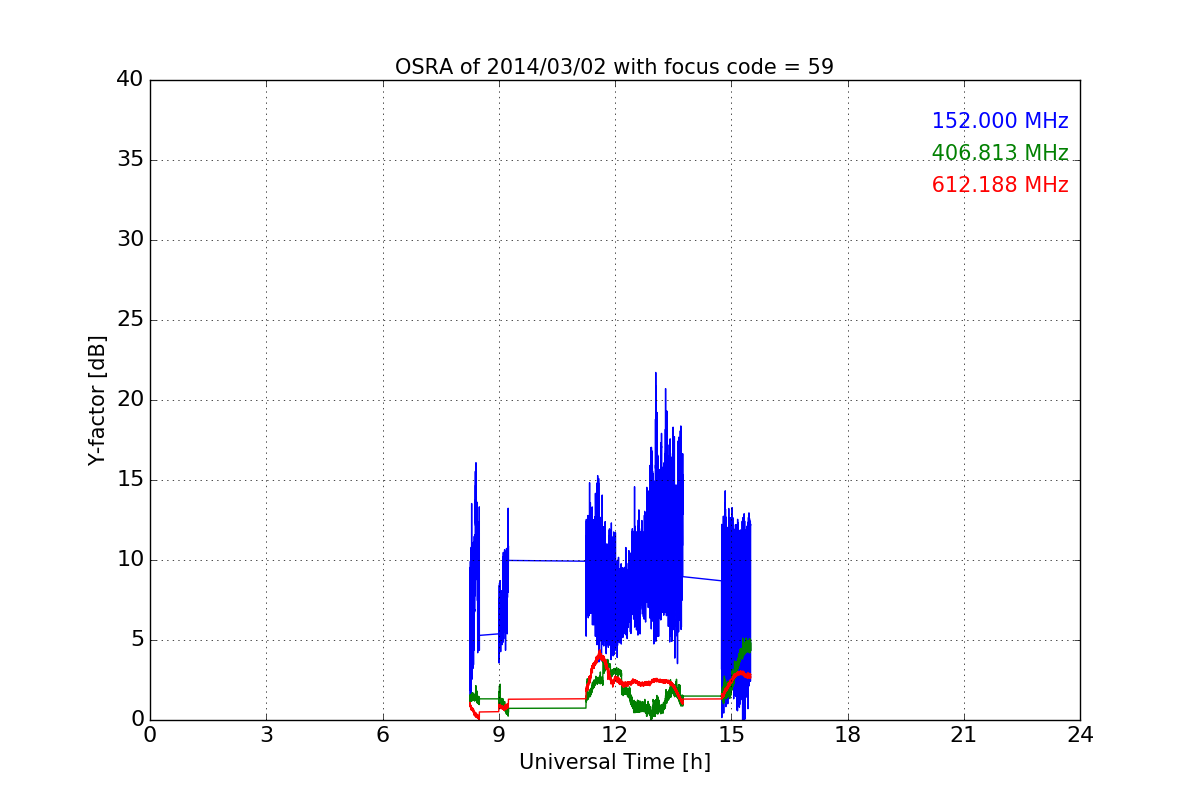Screen dimensions: 1200x800
Task: Click the blue peak near 13 hours
Action: 656,376
